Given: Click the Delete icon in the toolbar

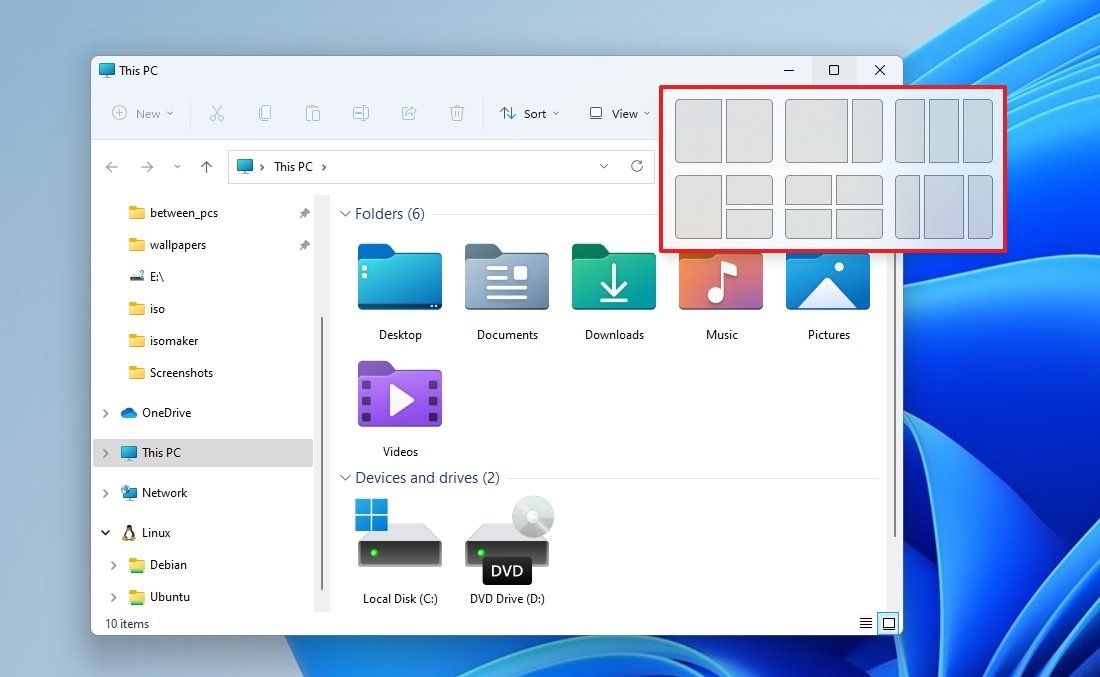Looking at the screenshot, I should pos(457,113).
